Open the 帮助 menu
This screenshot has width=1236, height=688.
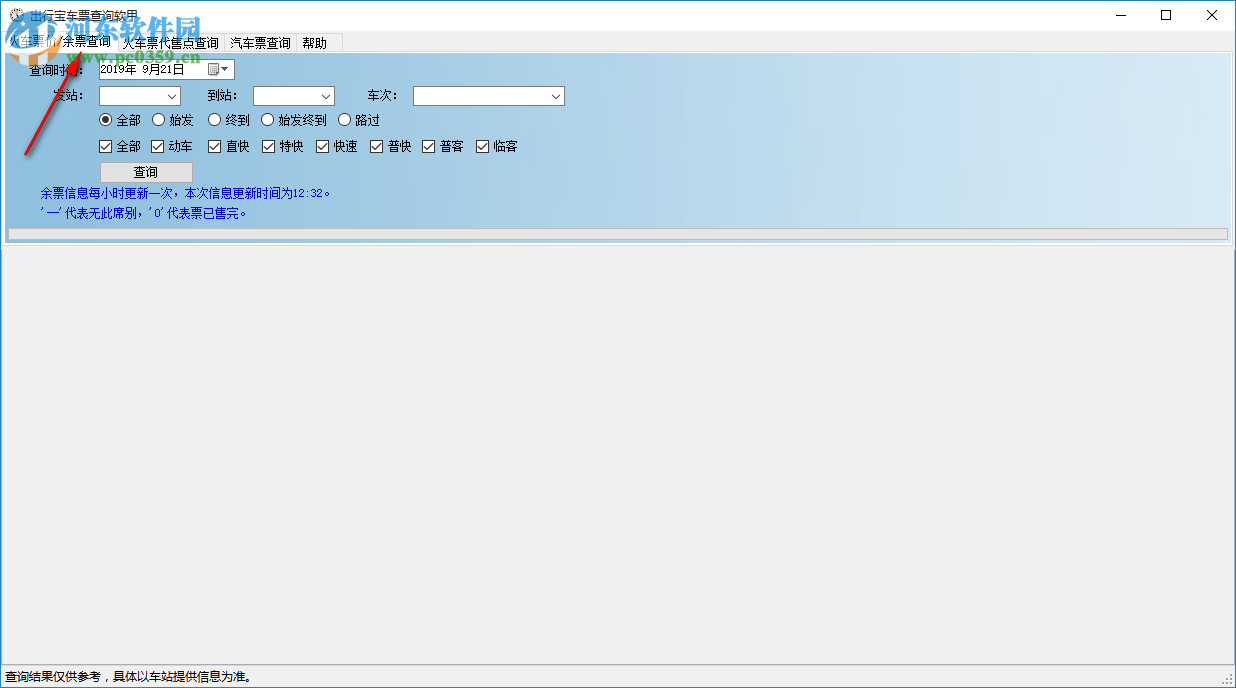(316, 43)
